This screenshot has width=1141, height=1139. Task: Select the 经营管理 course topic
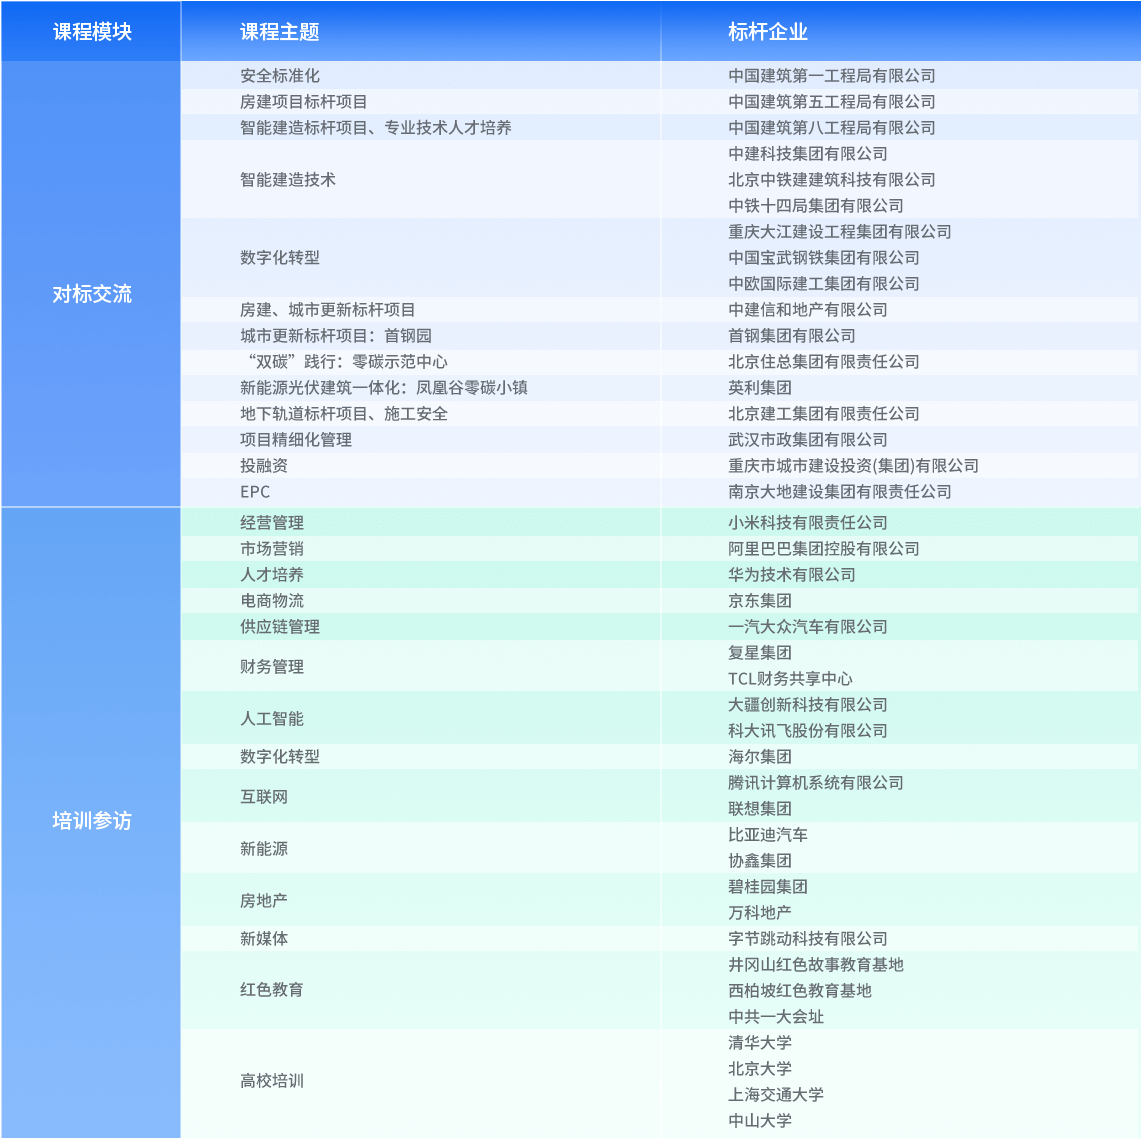coord(266,521)
